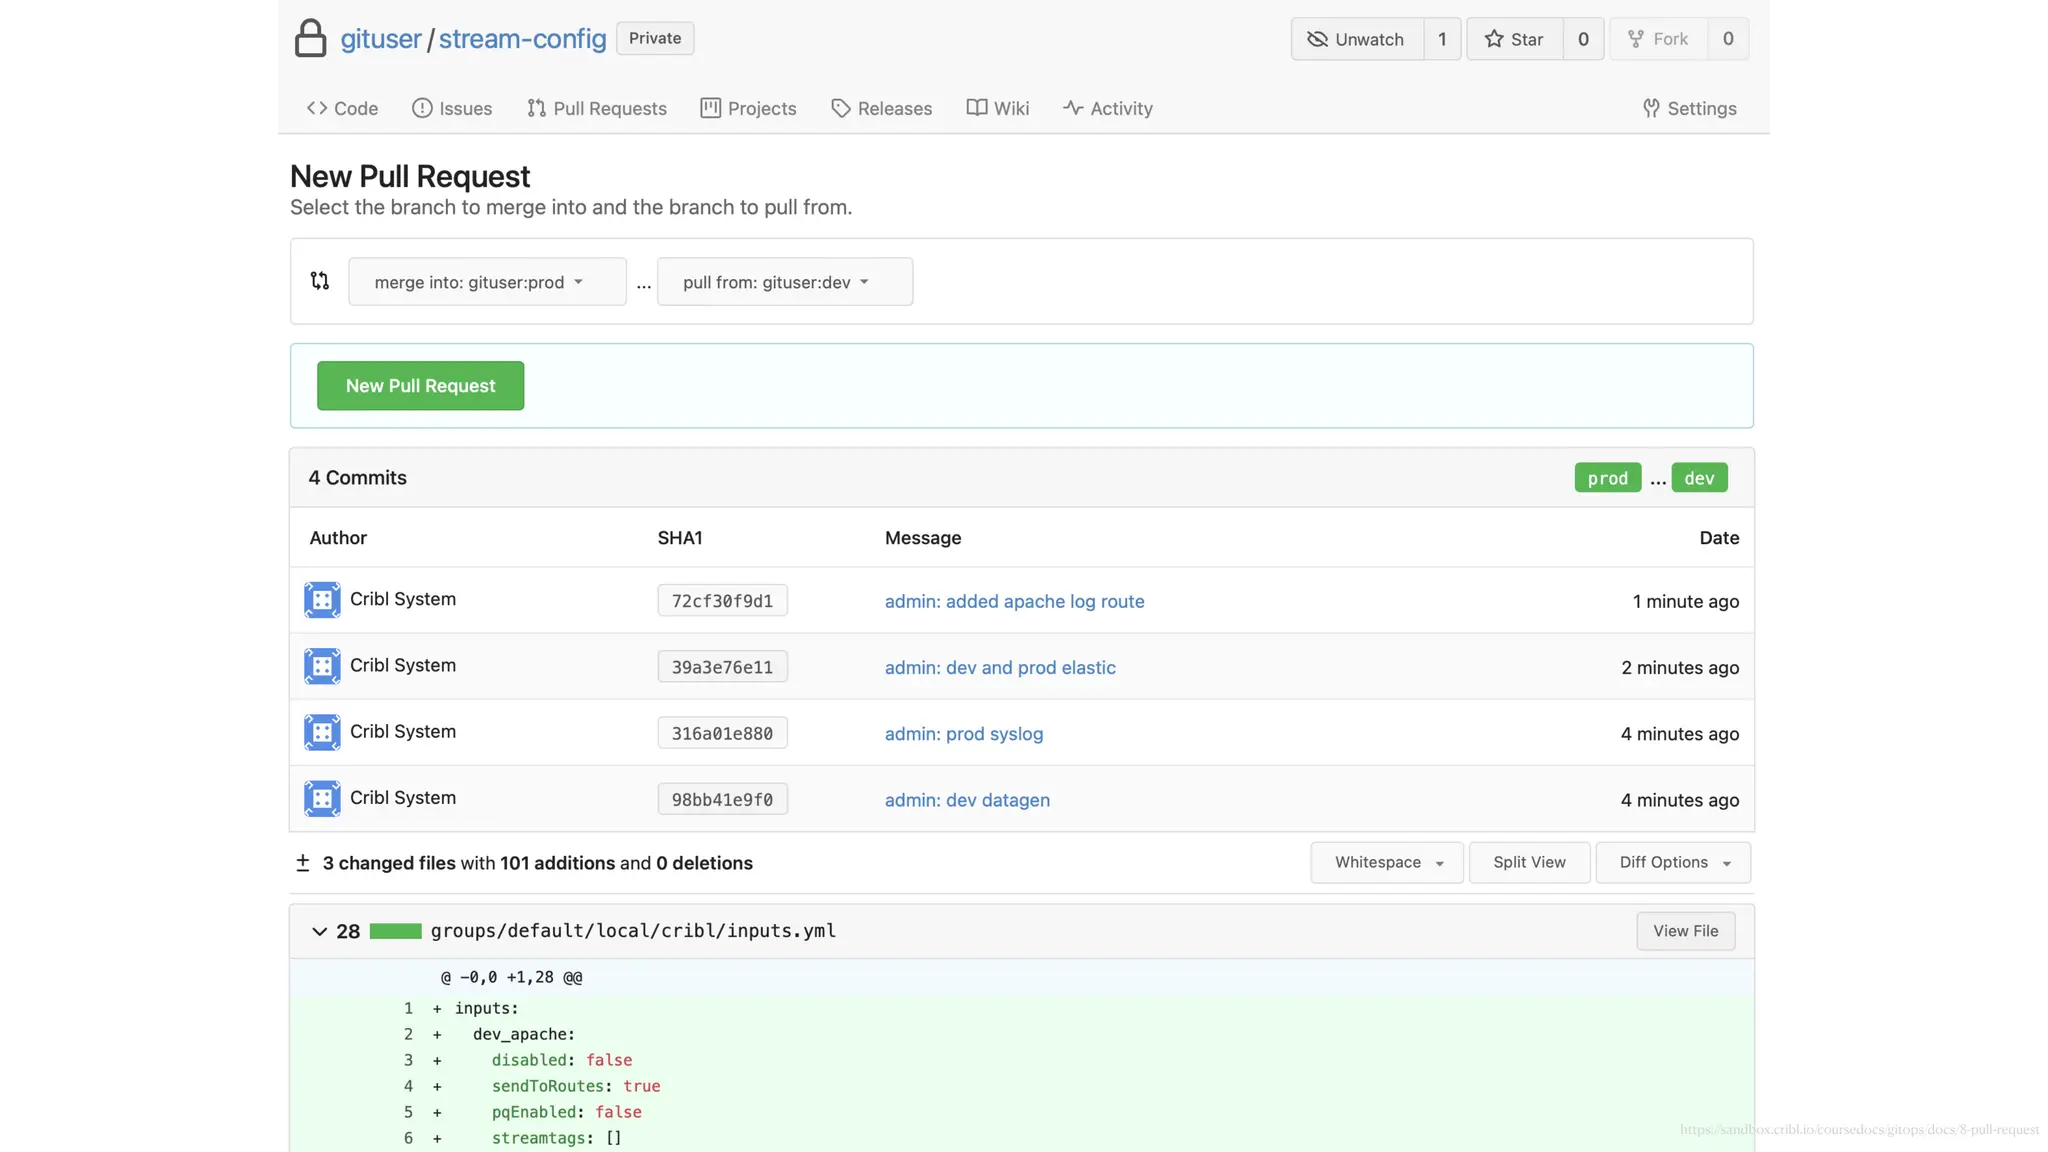This screenshot has height=1152, width=2048.
Task: Open the Diff Options dropdown
Action: pos(1673,862)
